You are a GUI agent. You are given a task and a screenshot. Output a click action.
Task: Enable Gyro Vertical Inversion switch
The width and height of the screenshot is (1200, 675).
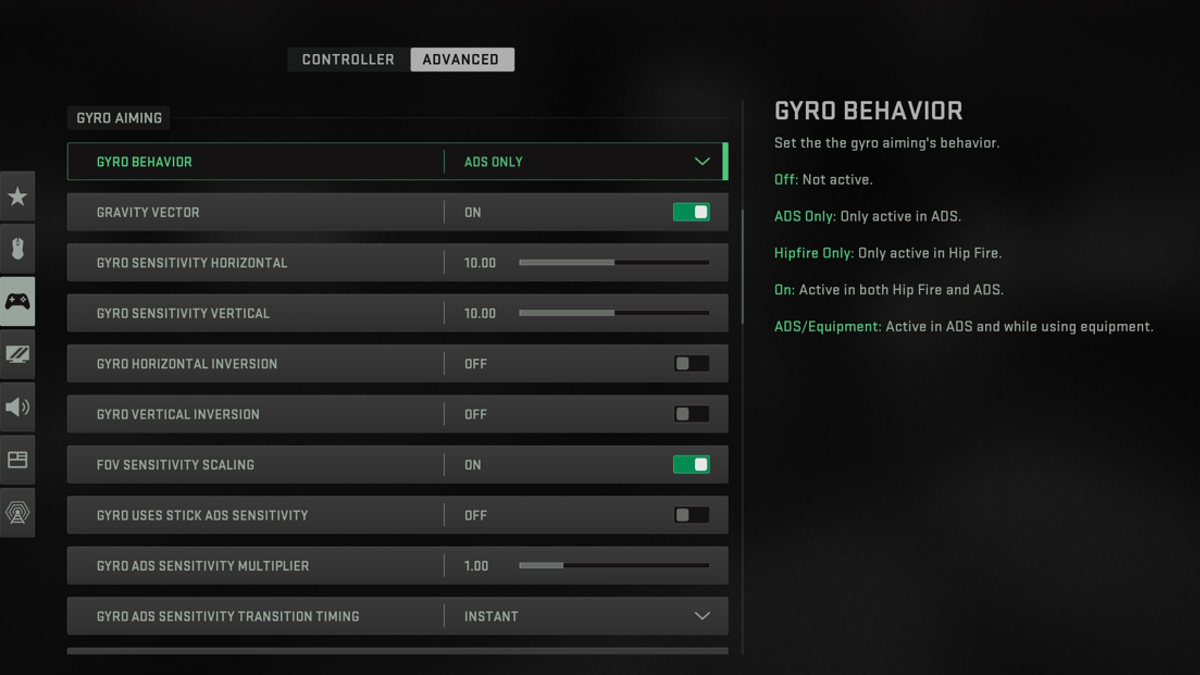[691, 414]
